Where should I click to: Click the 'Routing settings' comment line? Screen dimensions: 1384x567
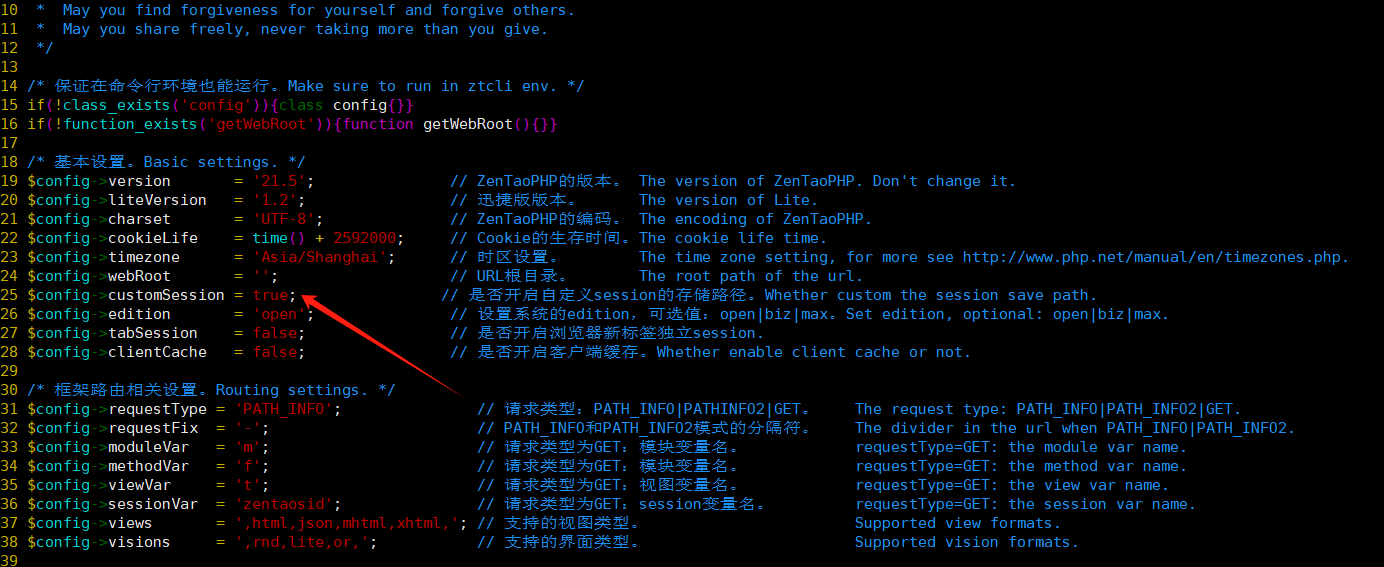pos(211,390)
